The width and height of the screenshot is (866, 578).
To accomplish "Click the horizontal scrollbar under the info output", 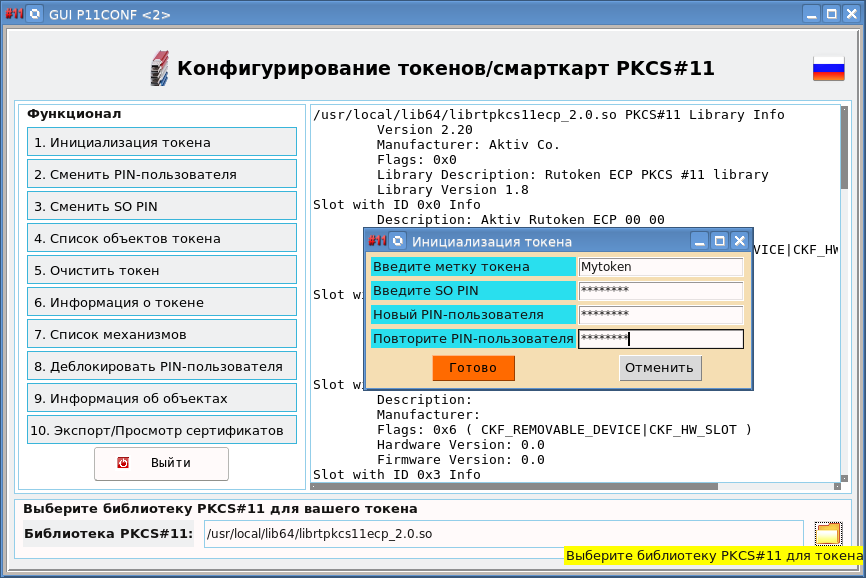I will click(x=574, y=486).
